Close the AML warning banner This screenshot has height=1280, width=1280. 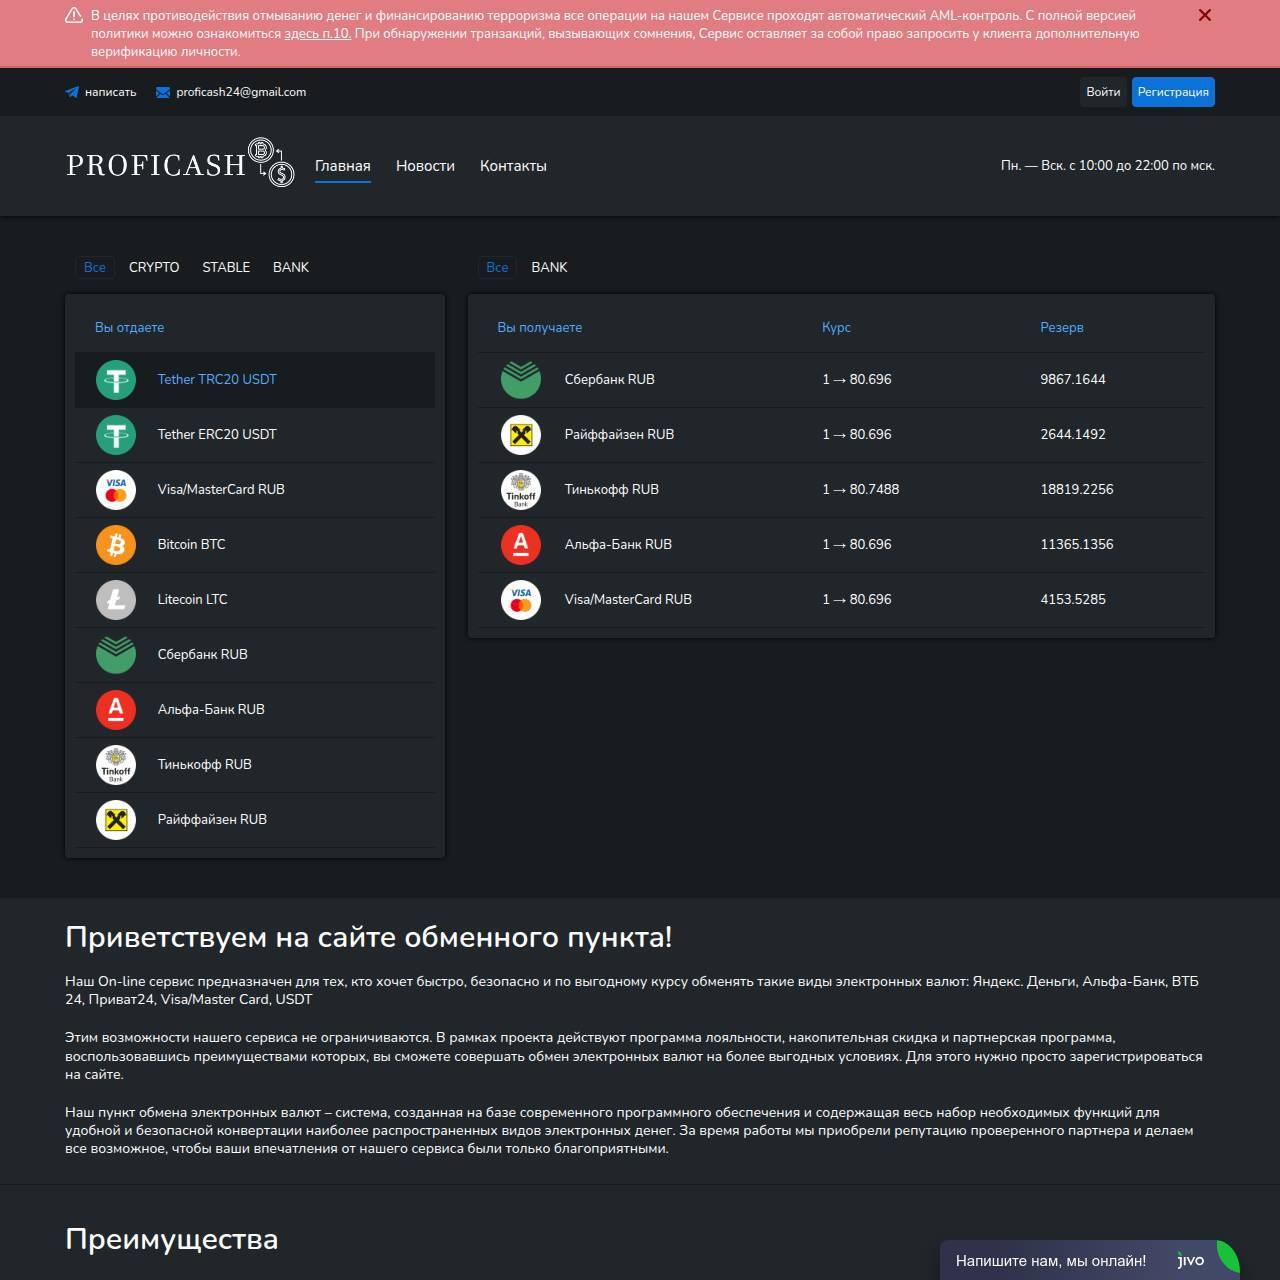(1205, 16)
